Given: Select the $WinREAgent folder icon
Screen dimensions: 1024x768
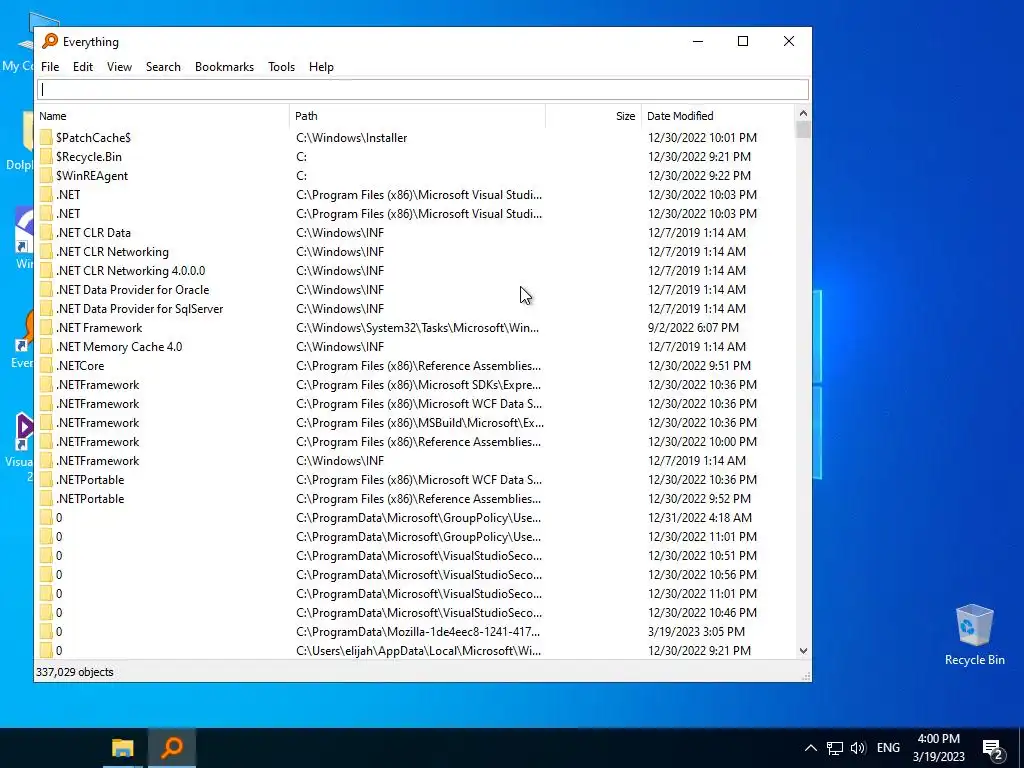Looking at the screenshot, I should 46,176.
